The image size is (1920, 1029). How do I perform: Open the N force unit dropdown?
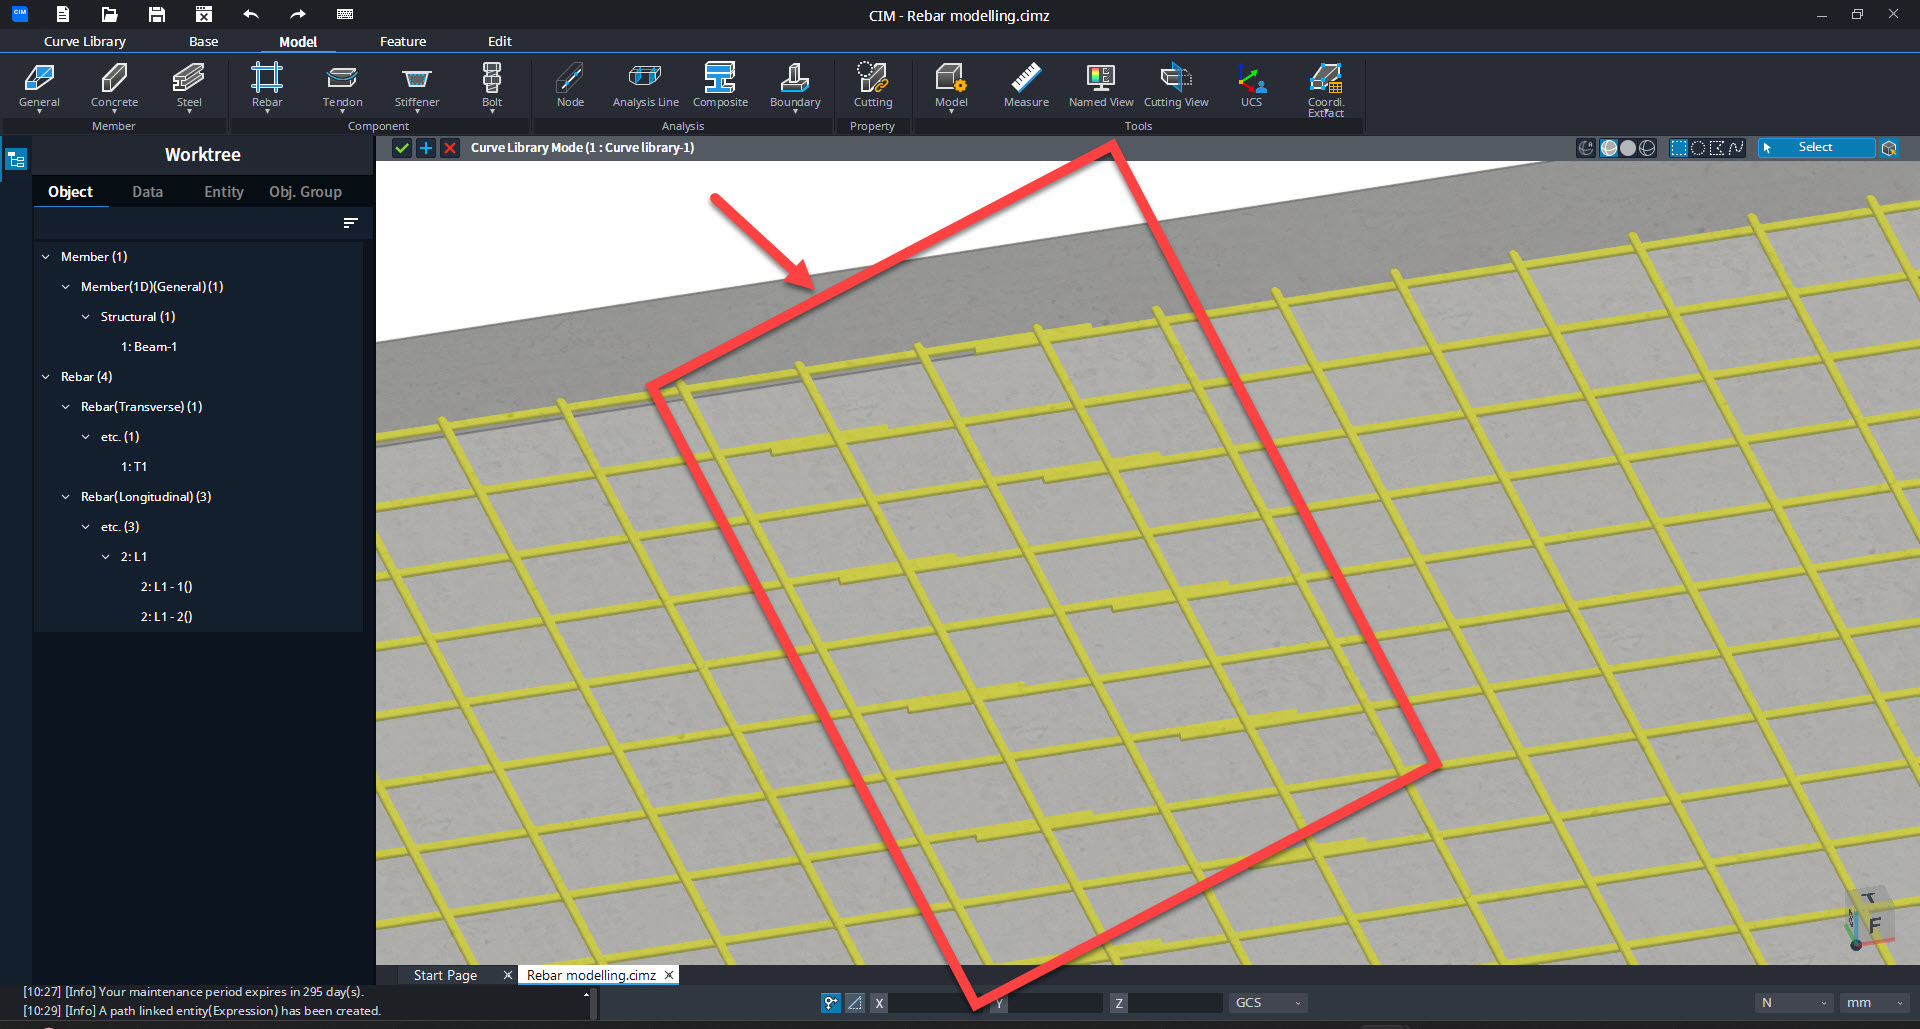click(1794, 1003)
